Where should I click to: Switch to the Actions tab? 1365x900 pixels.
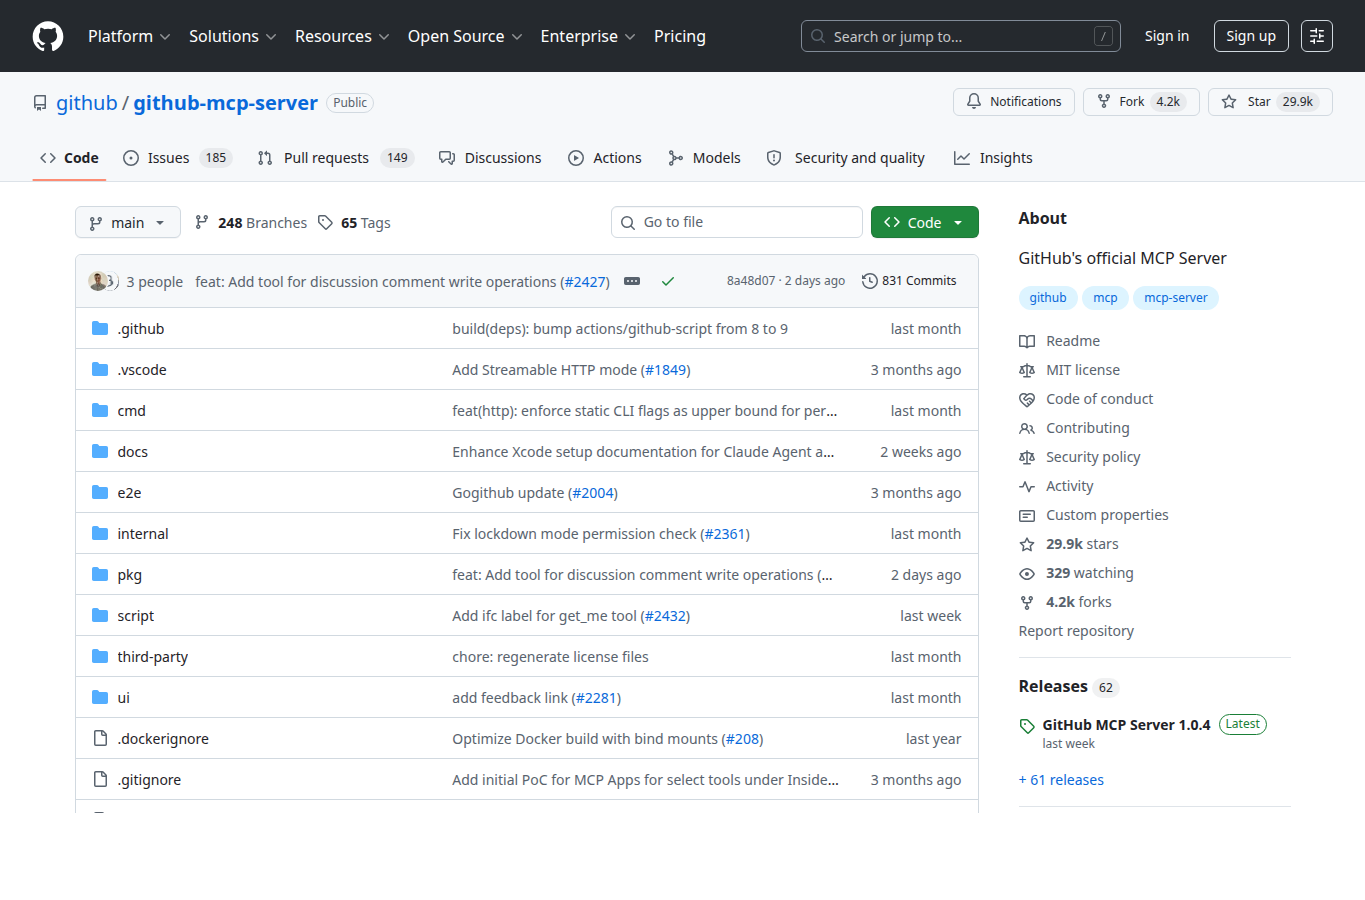click(605, 158)
